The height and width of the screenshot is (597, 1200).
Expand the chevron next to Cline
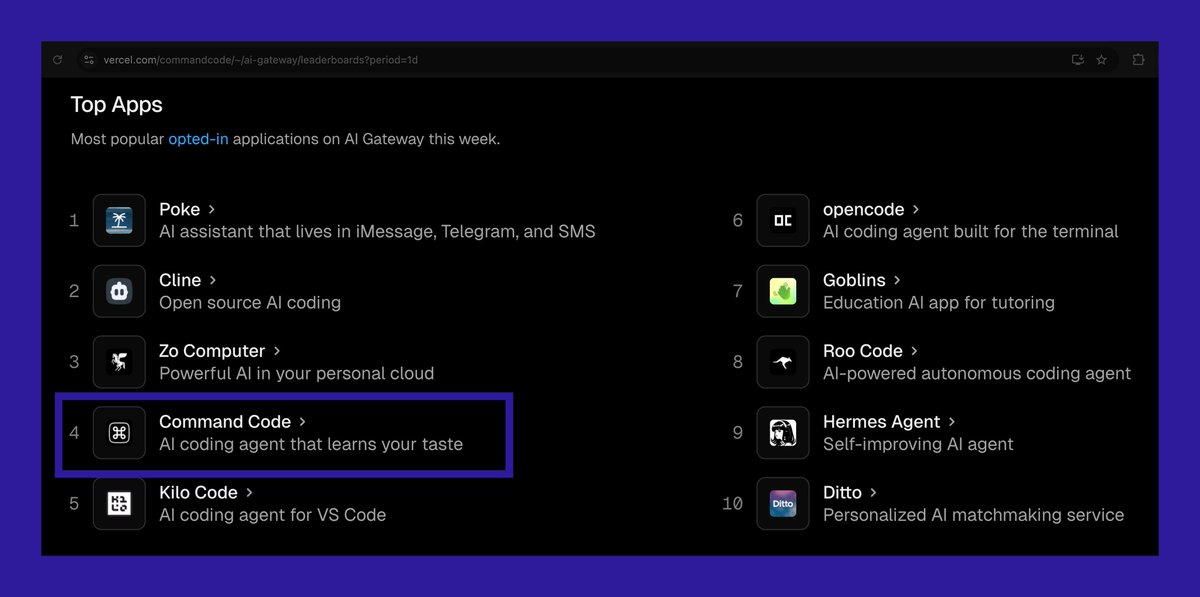click(212, 281)
